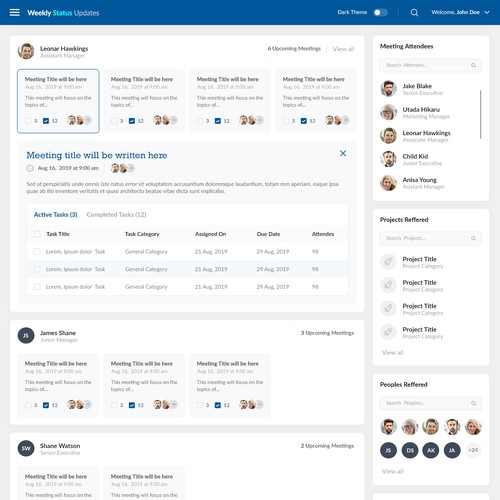
Task: Click search icon in Search Attendees field
Action: click(473, 65)
